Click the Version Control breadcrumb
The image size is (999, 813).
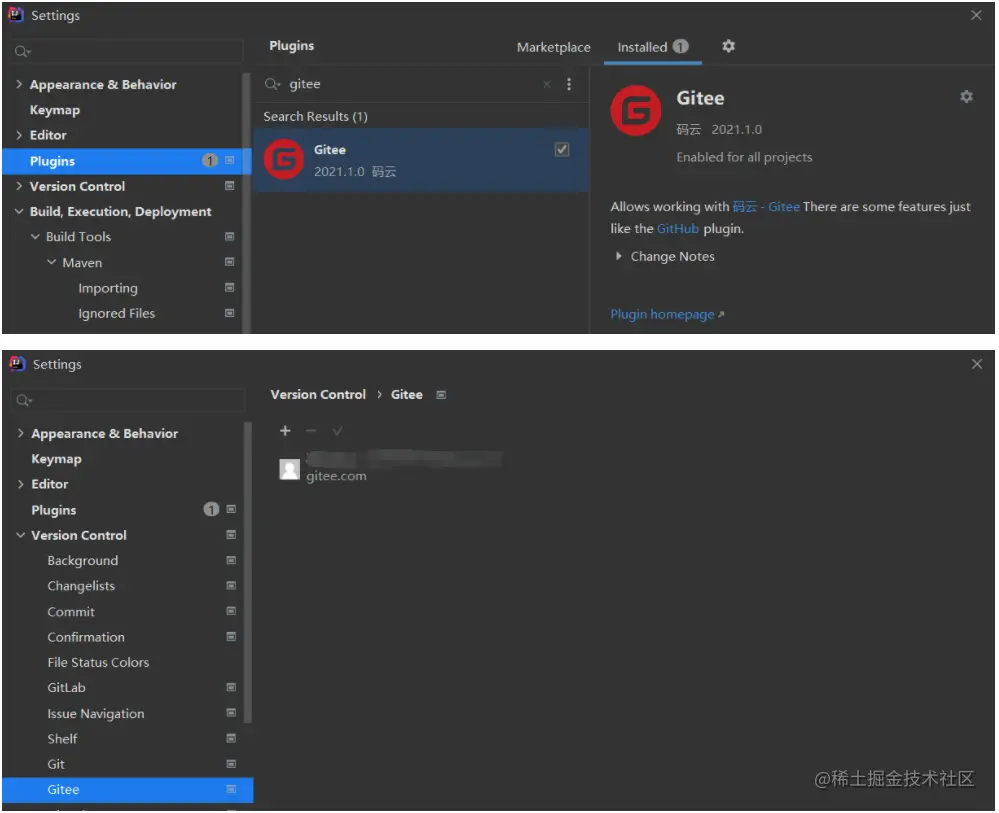[318, 394]
